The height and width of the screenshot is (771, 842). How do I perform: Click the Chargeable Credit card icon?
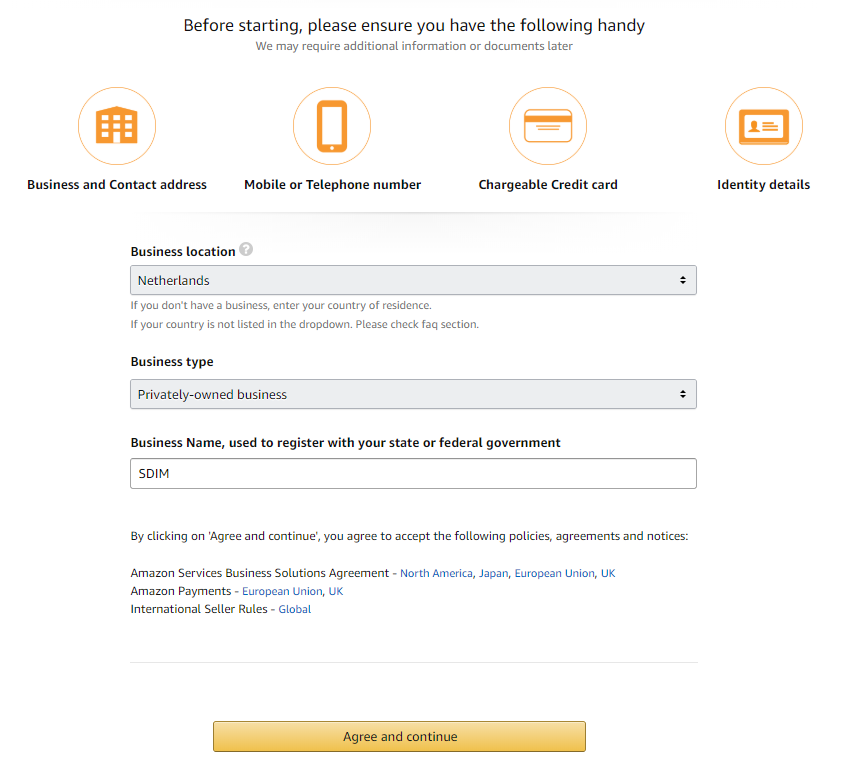[548, 126]
